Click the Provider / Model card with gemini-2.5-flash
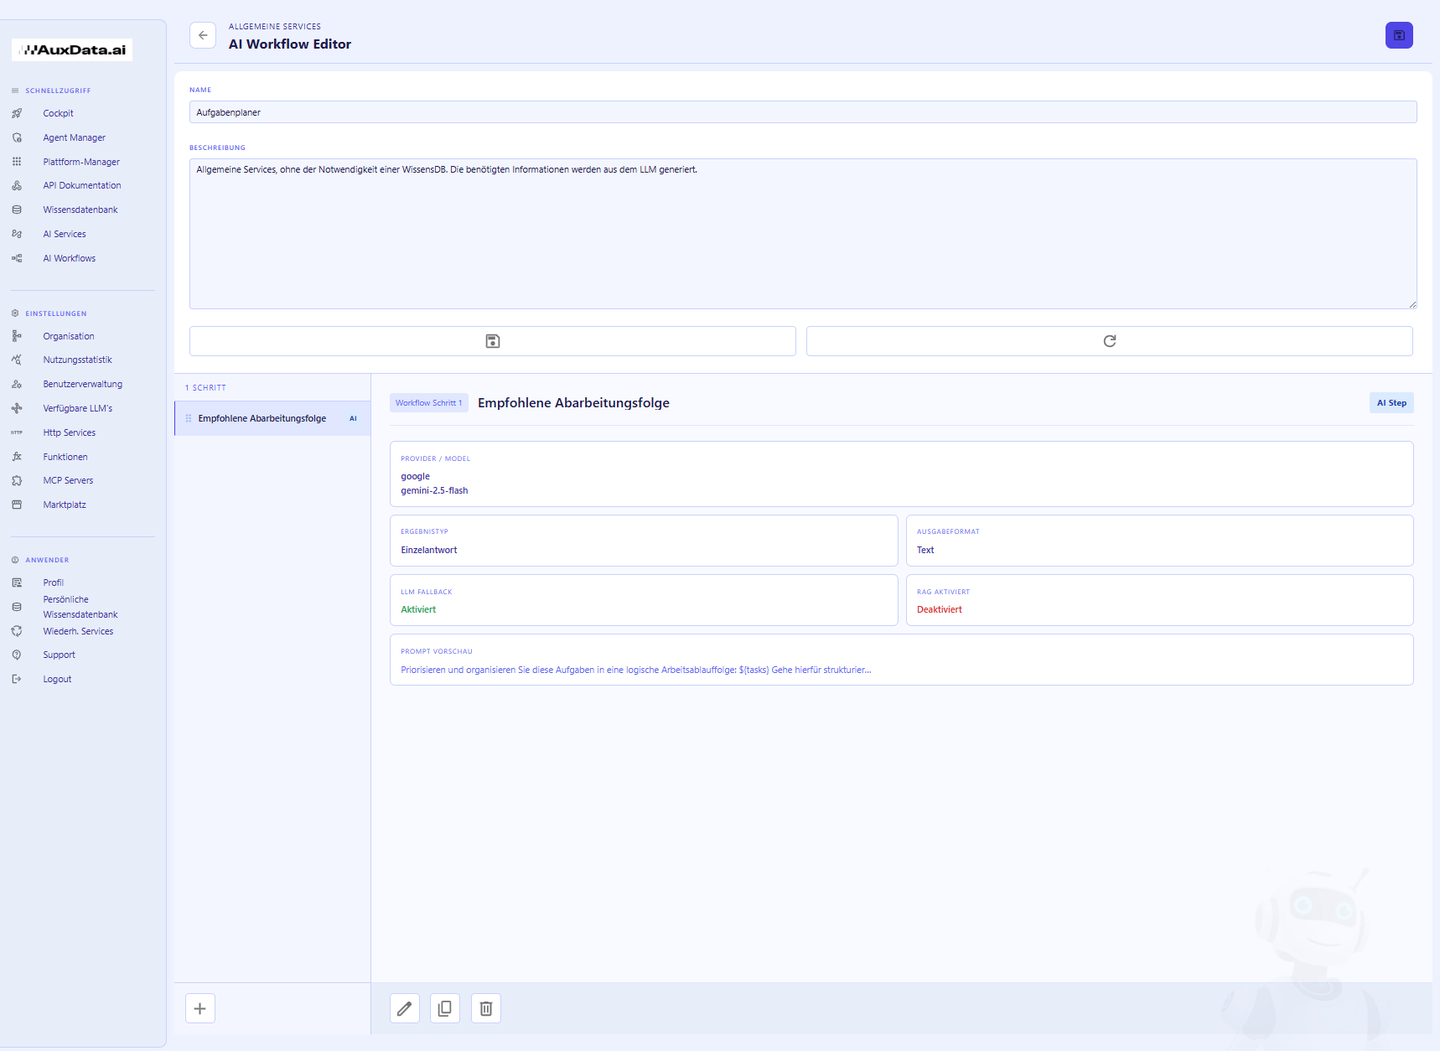Viewport: 1440px width, 1051px height. pos(901,474)
